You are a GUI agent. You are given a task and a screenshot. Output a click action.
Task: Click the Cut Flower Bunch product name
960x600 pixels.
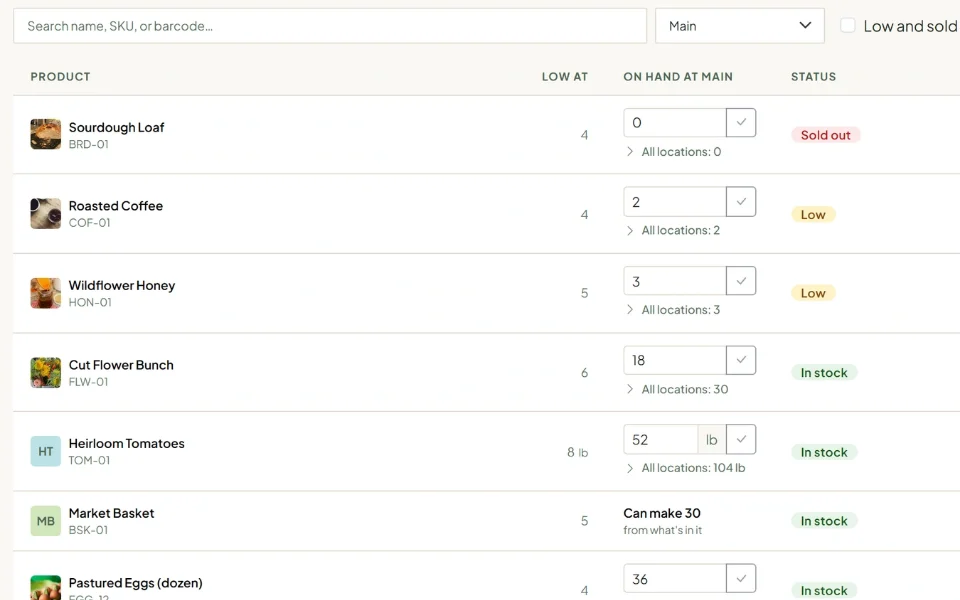click(121, 365)
